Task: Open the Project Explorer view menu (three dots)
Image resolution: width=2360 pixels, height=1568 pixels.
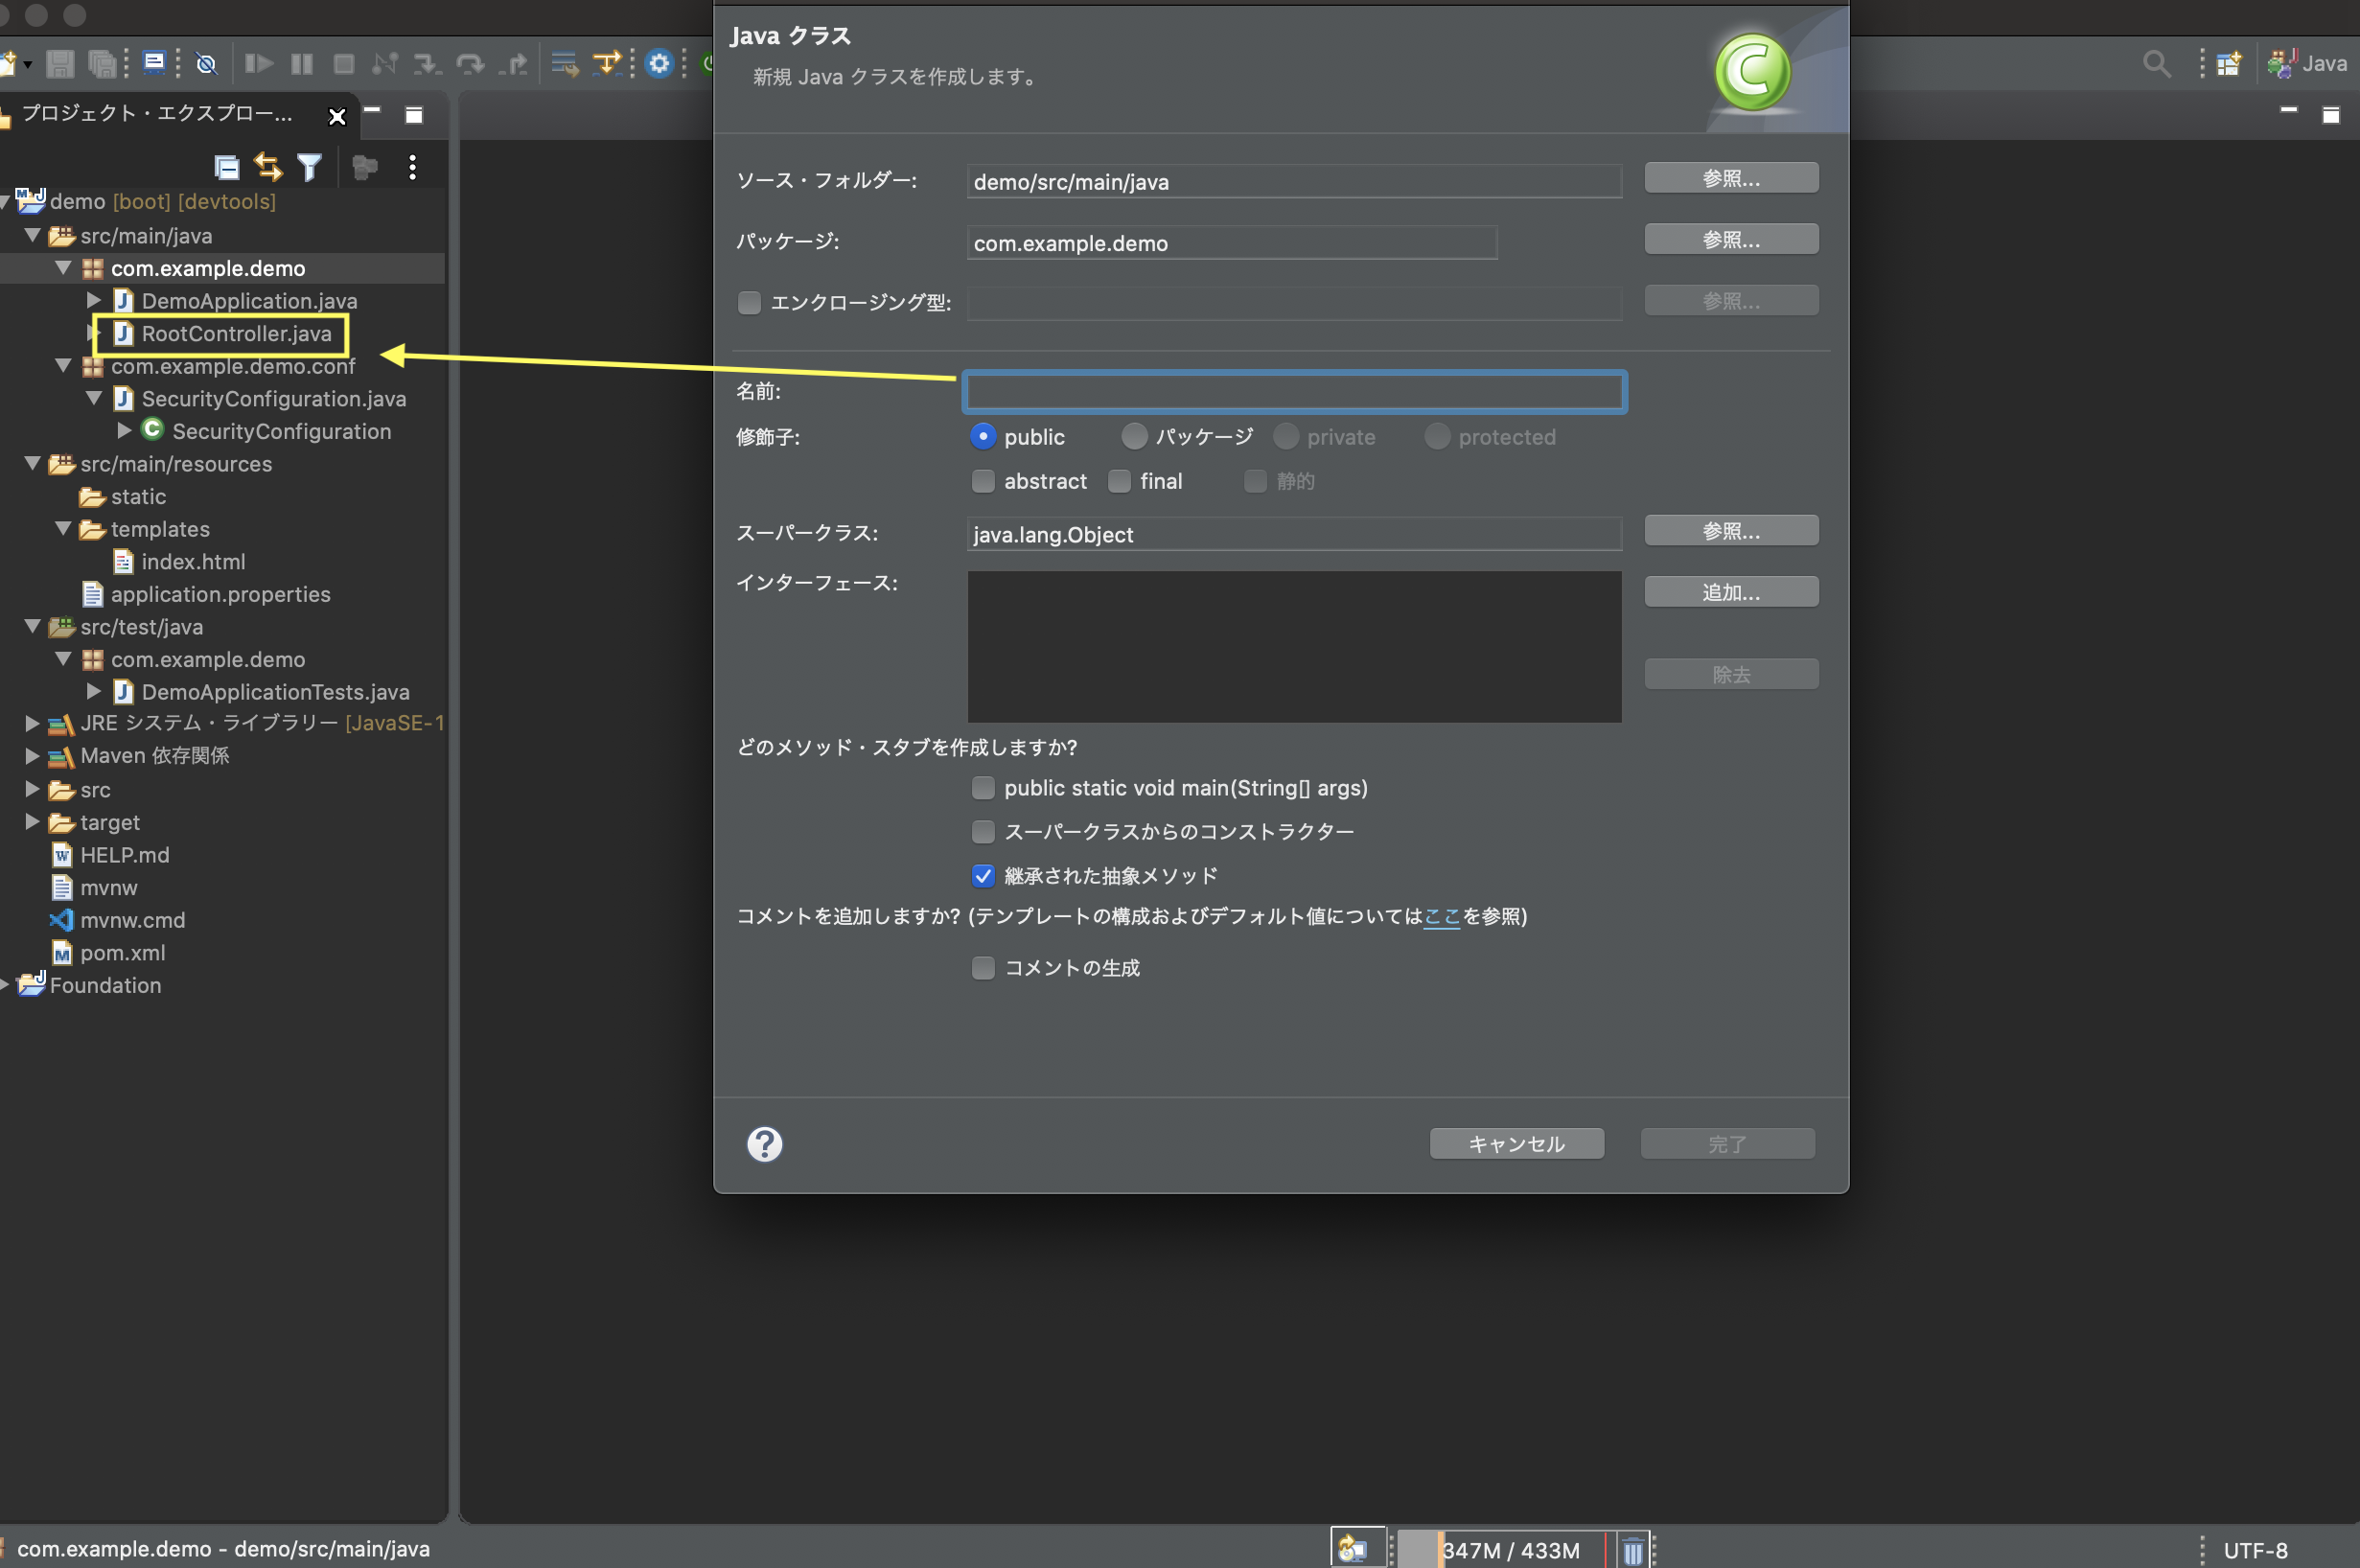Action: (x=412, y=167)
